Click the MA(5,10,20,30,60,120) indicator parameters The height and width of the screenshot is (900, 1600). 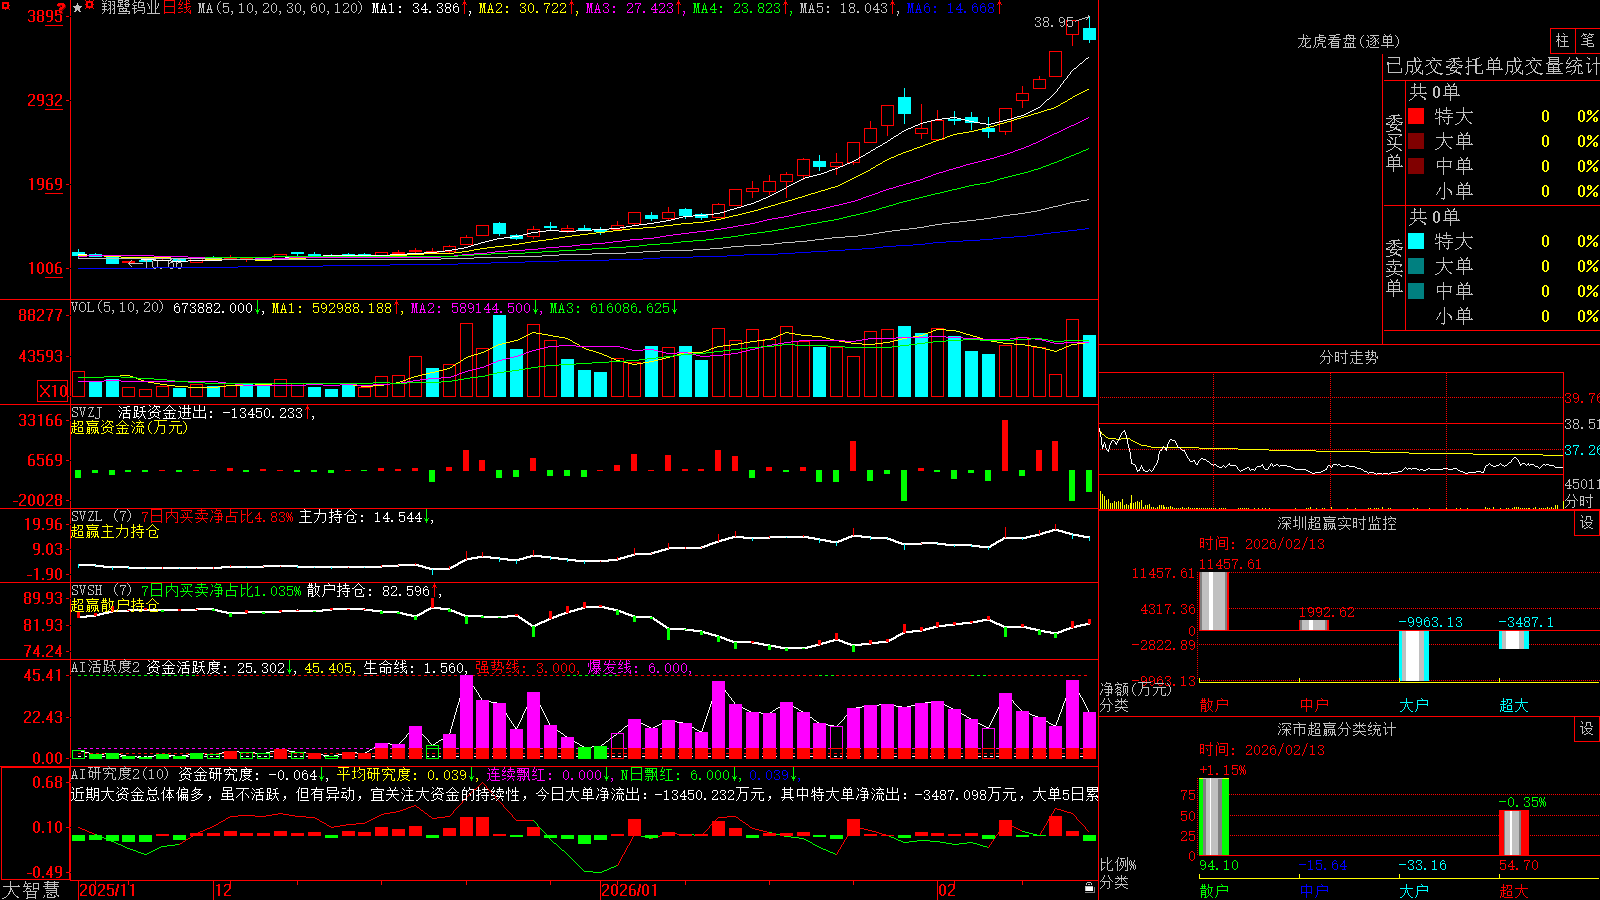pos(280,8)
